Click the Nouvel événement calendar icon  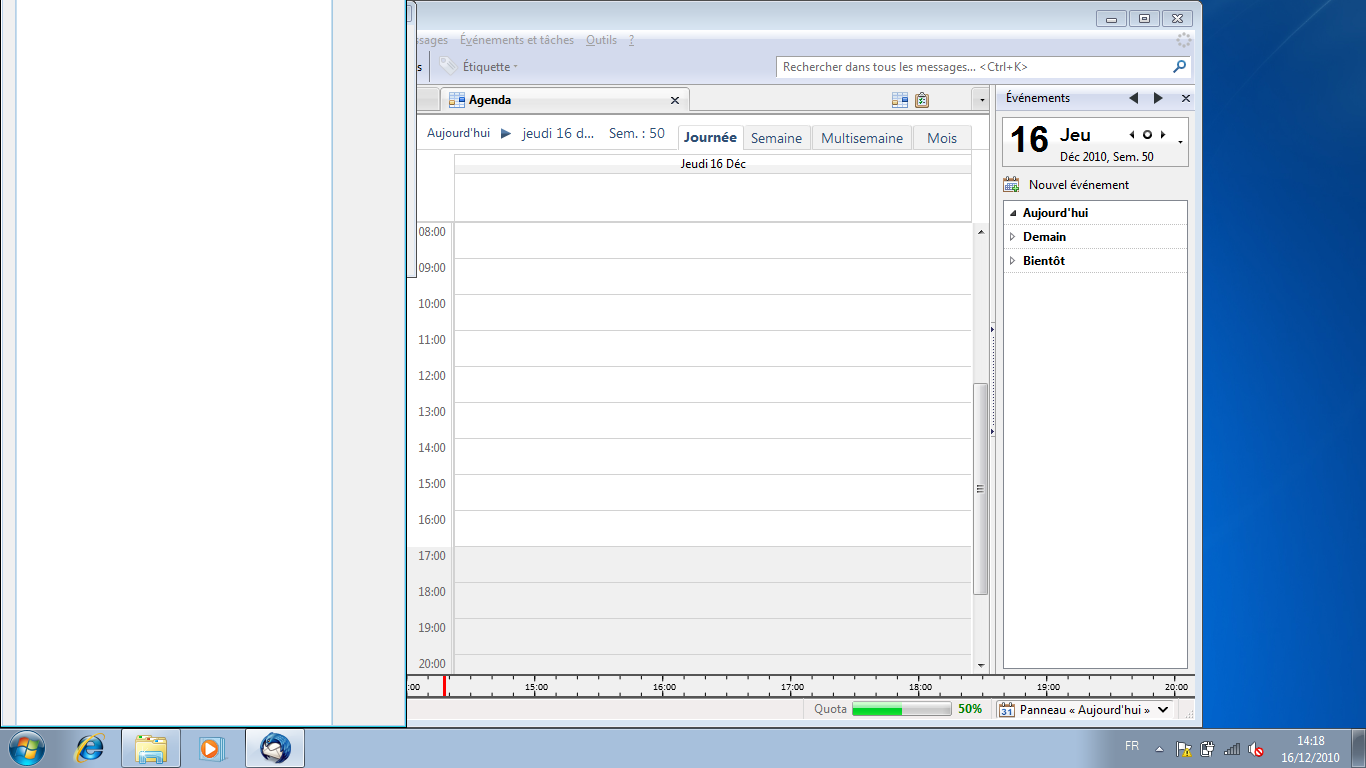[1011, 185]
